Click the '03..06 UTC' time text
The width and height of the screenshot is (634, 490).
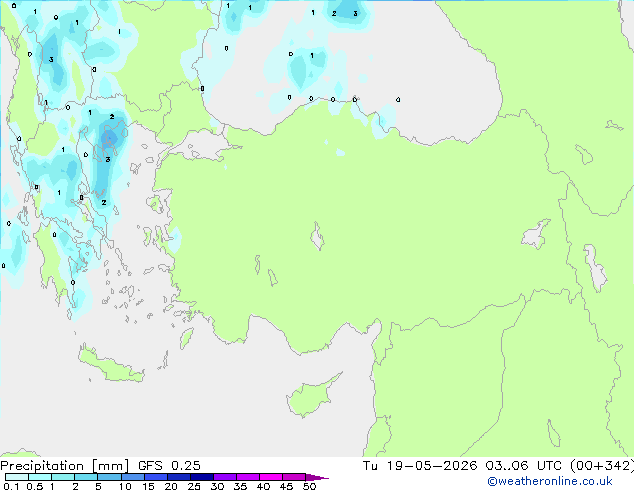click(x=524, y=466)
